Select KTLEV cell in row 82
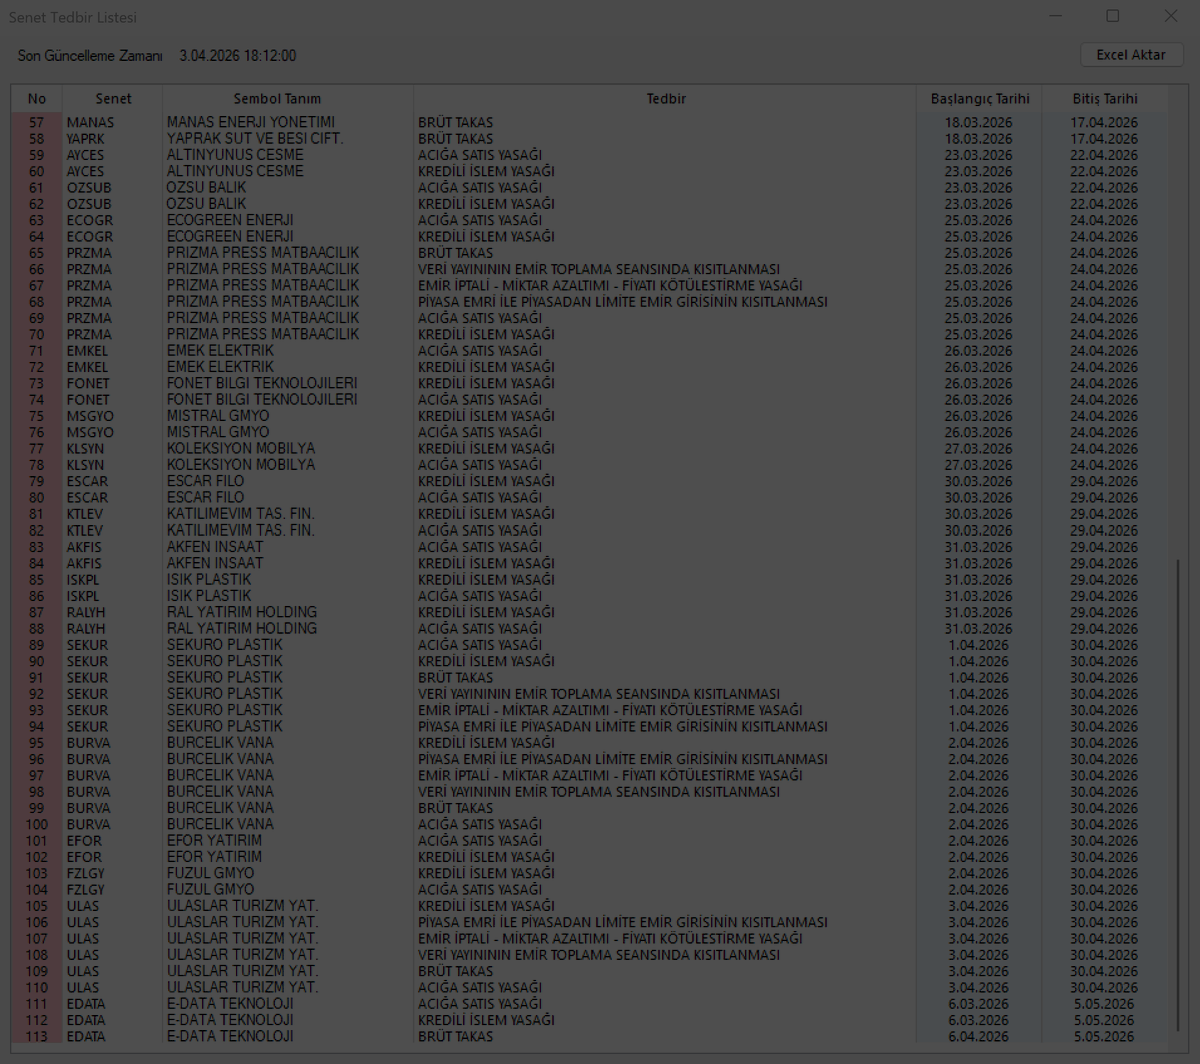The height and width of the screenshot is (1064, 1200). pyautogui.click(x=85, y=531)
